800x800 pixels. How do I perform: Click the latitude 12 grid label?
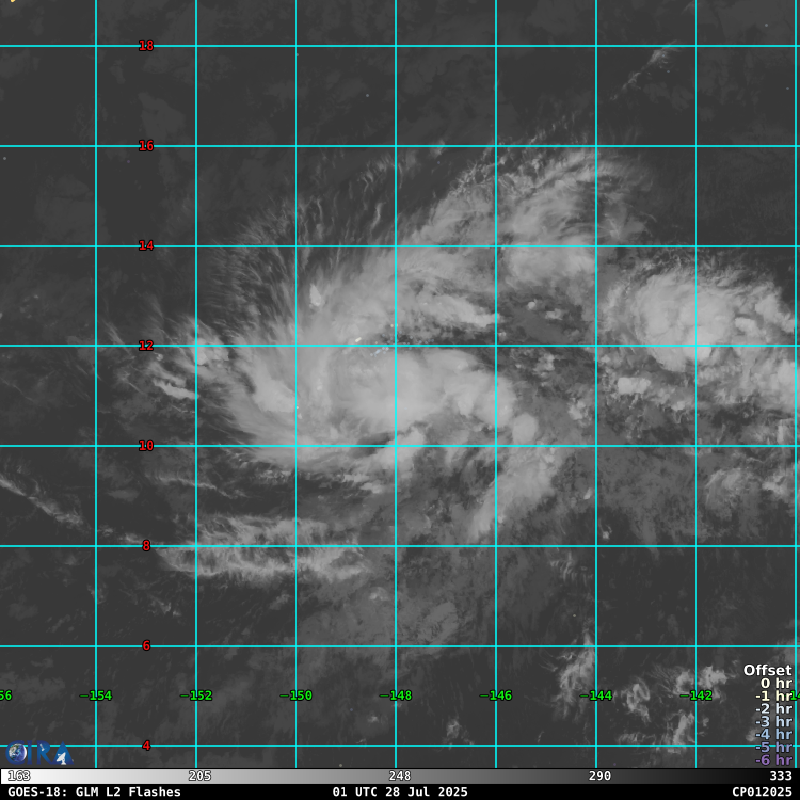pos(146,346)
